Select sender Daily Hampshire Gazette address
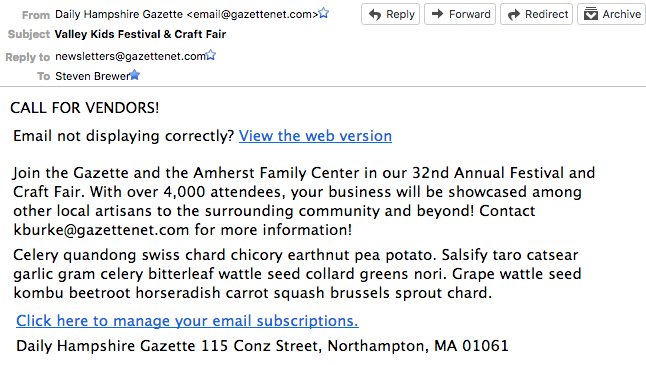646x365 pixels. click(187, 14)
